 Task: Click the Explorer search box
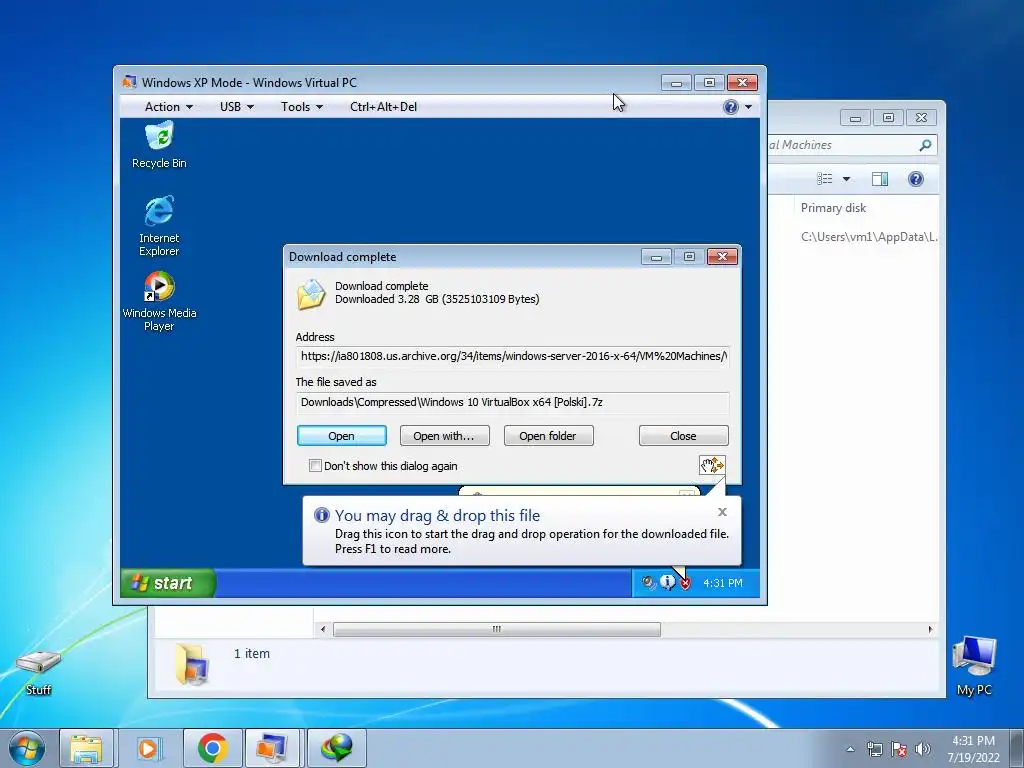click(x=853, y=145)
